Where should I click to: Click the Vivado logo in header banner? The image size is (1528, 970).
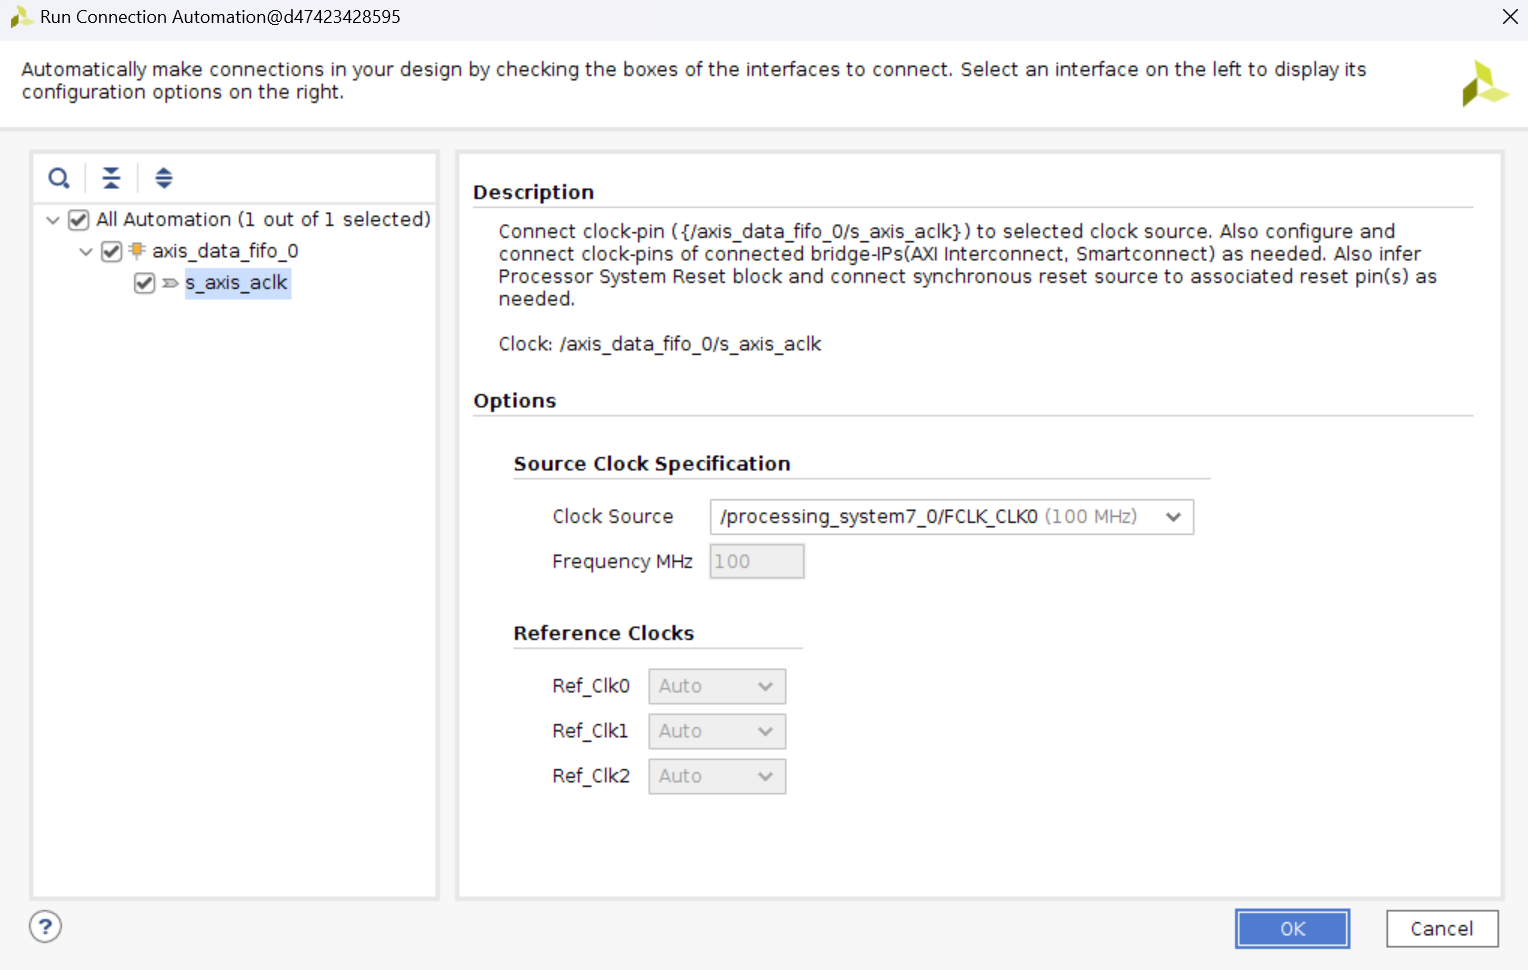[x=1483, y=84]
